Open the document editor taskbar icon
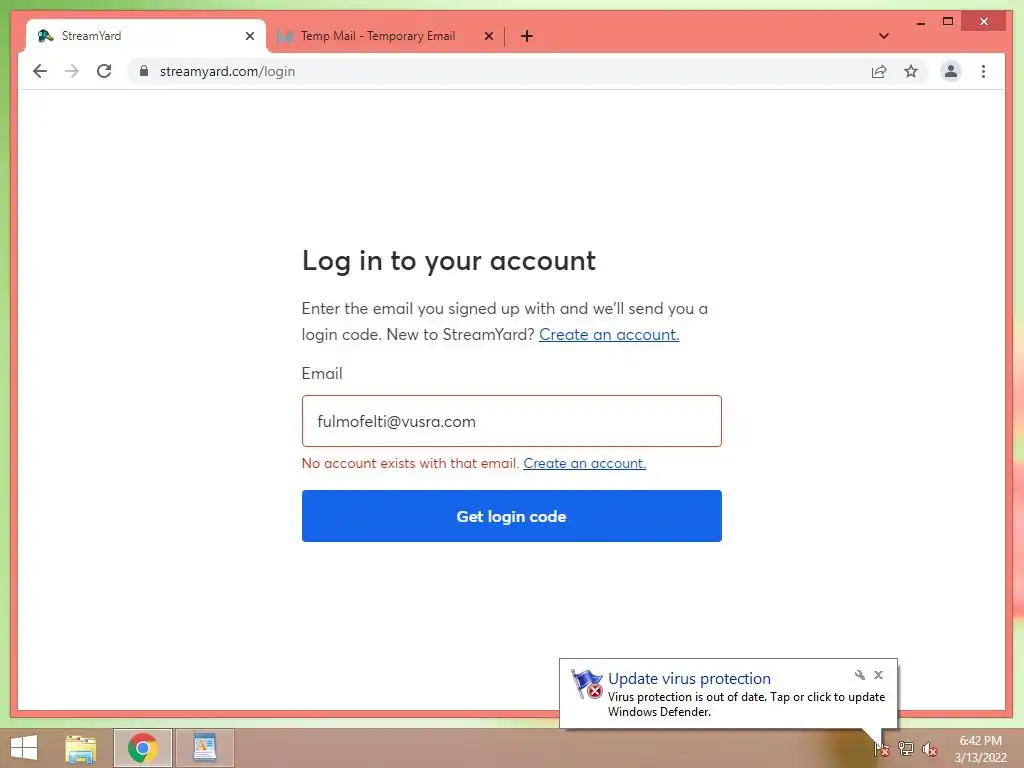The width and height of the screenshot is (1024, 768). 204,748
